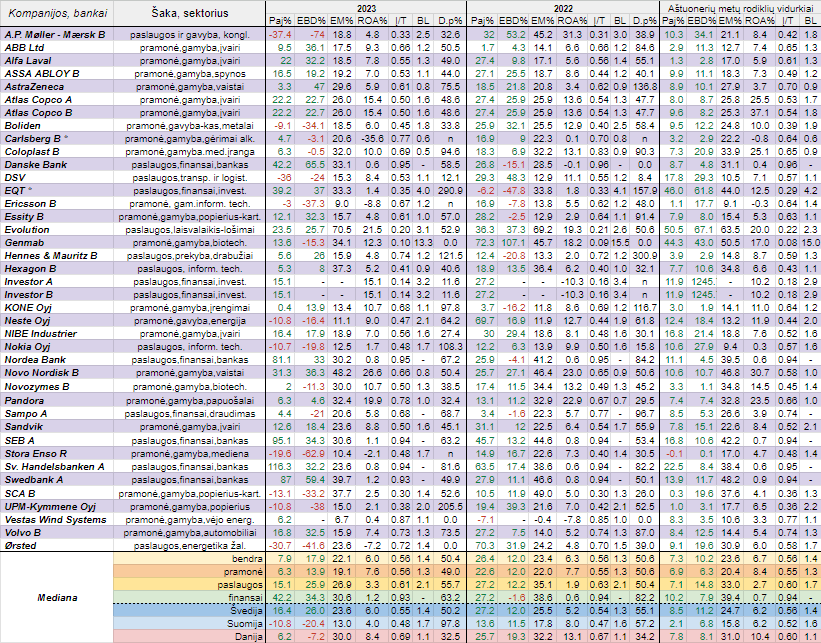821x643 pixels.
Task: Select the 'Volvo B' row label
Action: coord(57,533)
